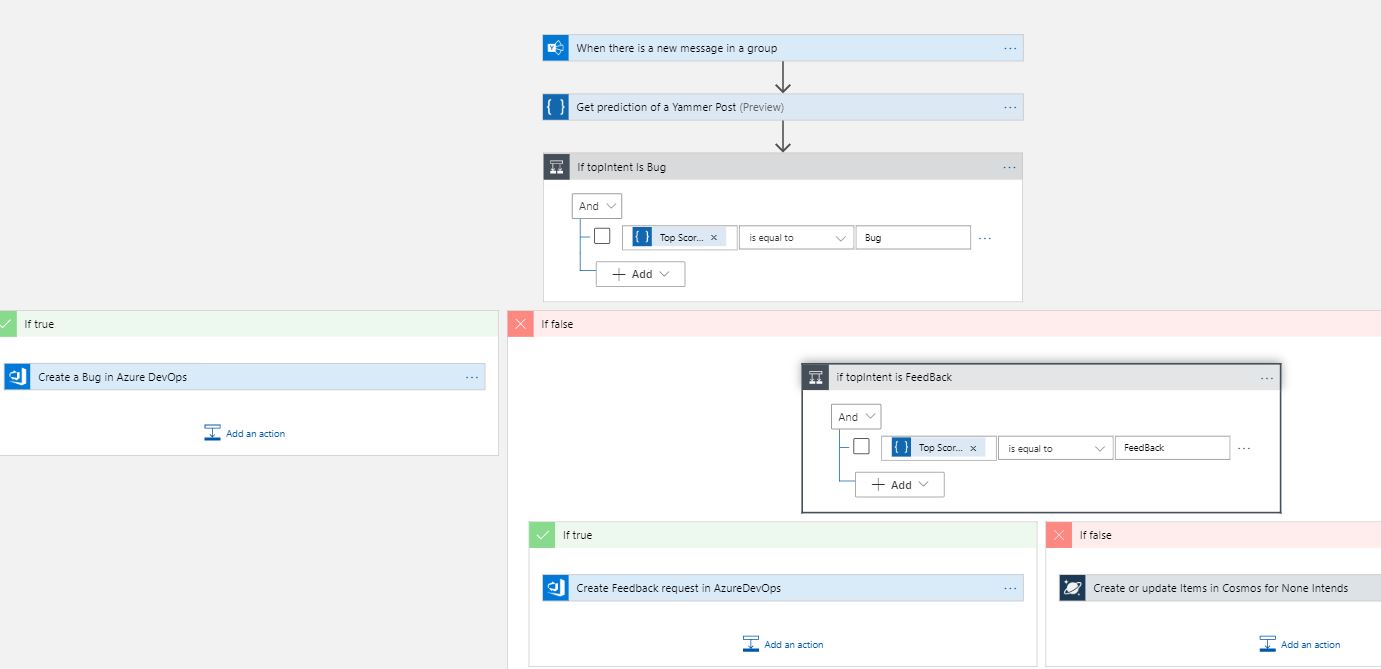Click green checkmark icon of inner If true branch
This screenshot has height=669, width=1381.
542,535
